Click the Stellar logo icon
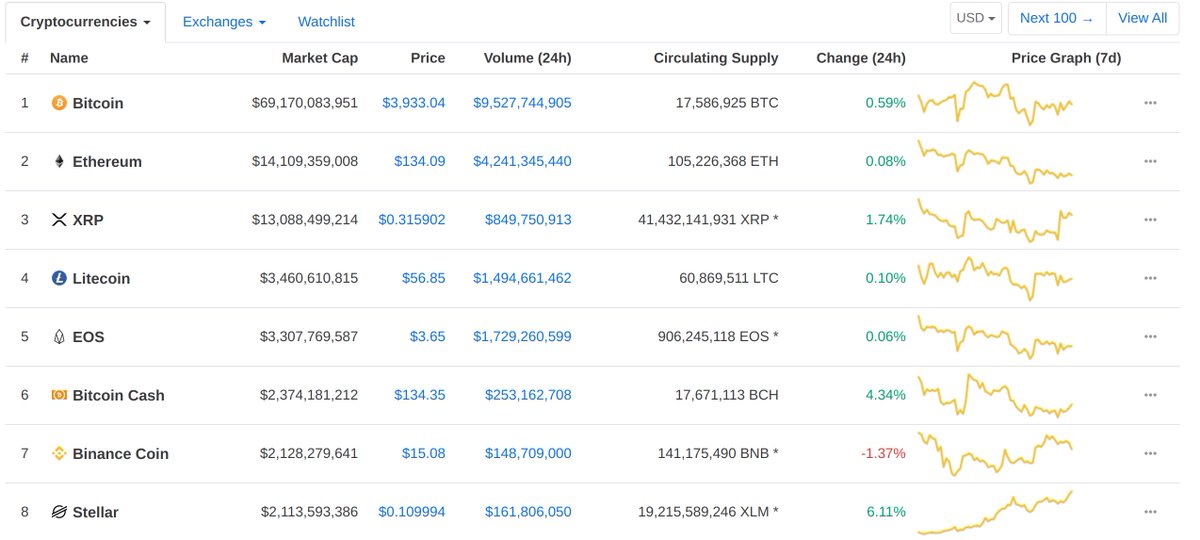 coord(59,512)
